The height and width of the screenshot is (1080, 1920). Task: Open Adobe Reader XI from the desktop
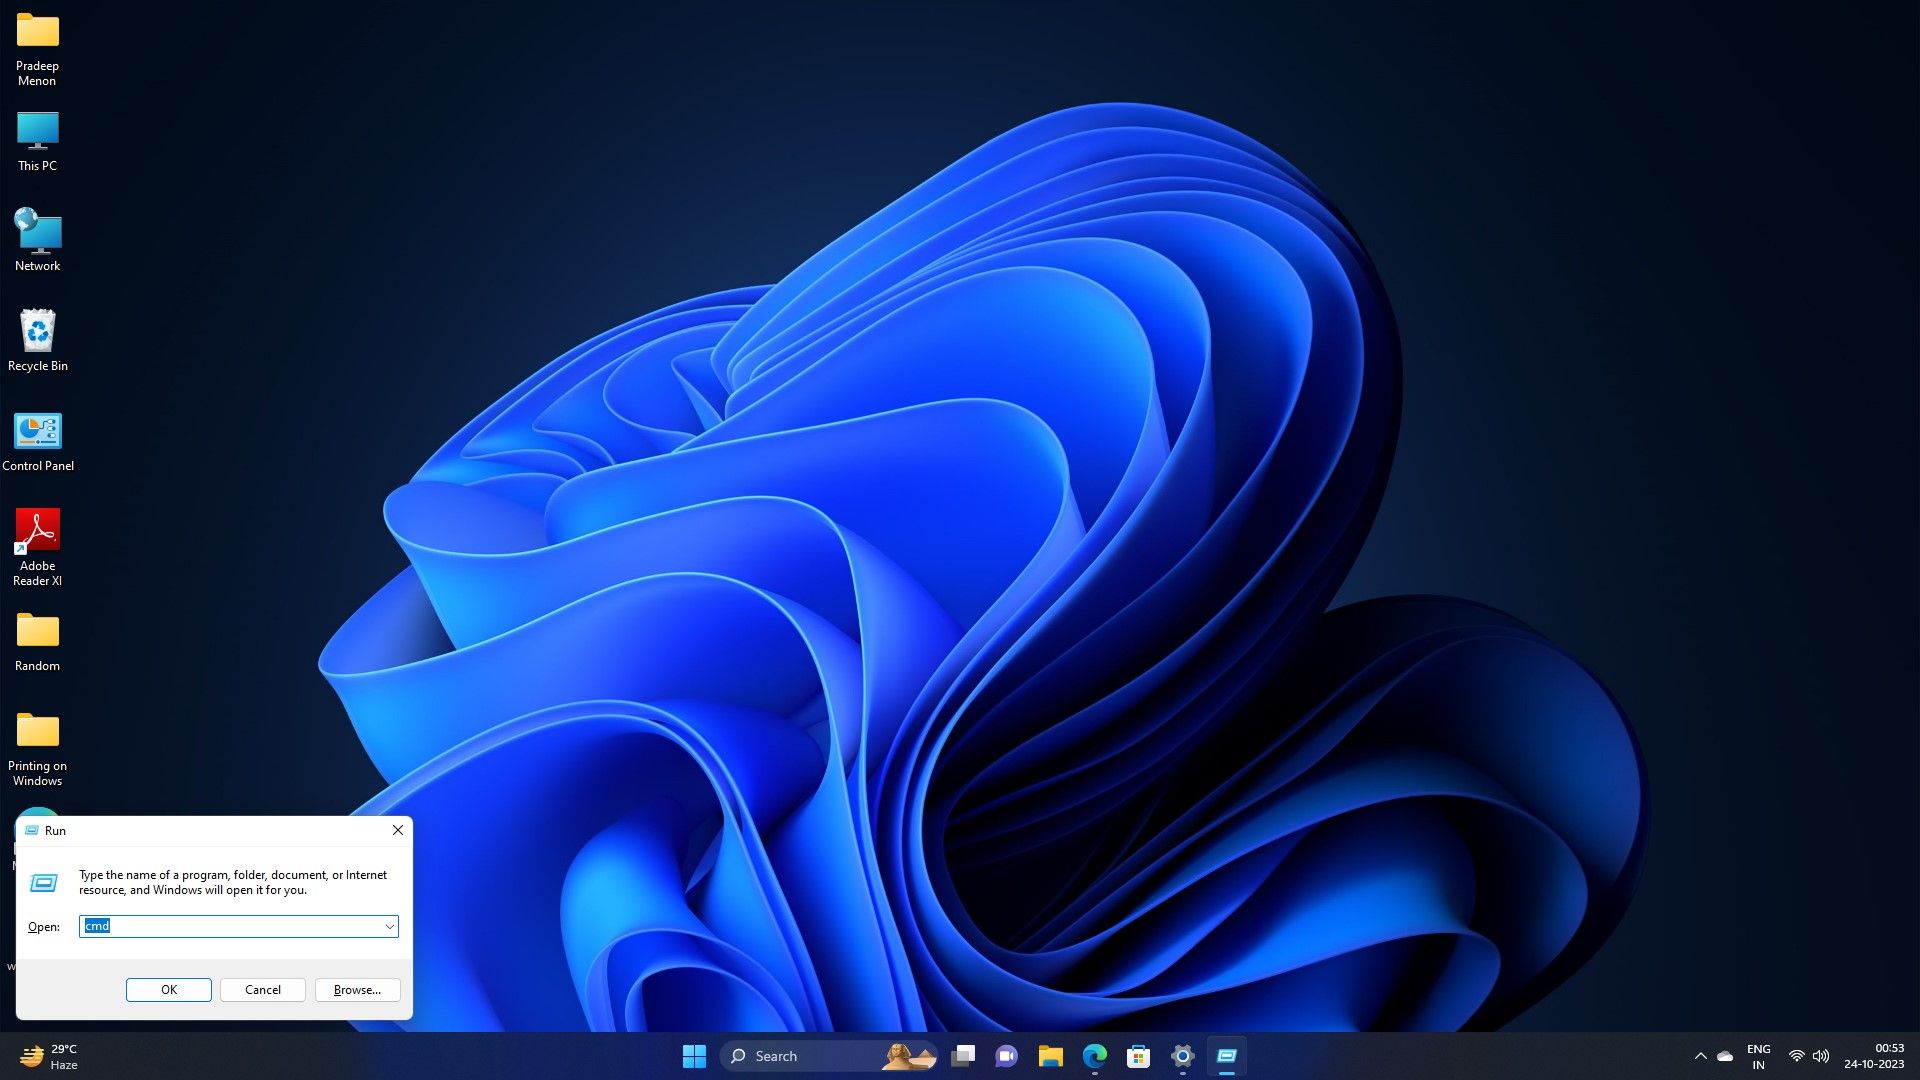coord(37,530)
